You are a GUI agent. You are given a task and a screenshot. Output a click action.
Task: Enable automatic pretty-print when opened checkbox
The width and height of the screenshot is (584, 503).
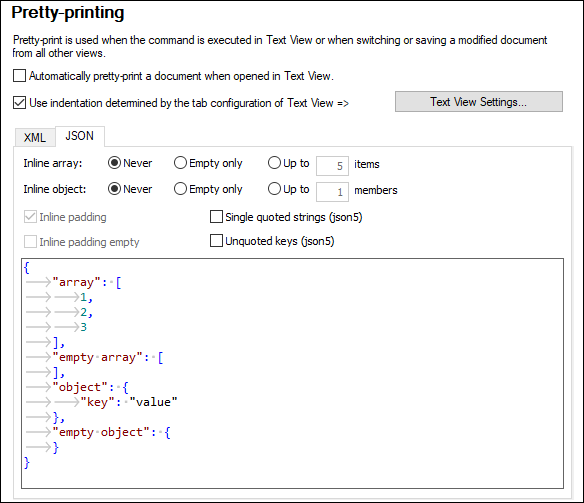19,76
